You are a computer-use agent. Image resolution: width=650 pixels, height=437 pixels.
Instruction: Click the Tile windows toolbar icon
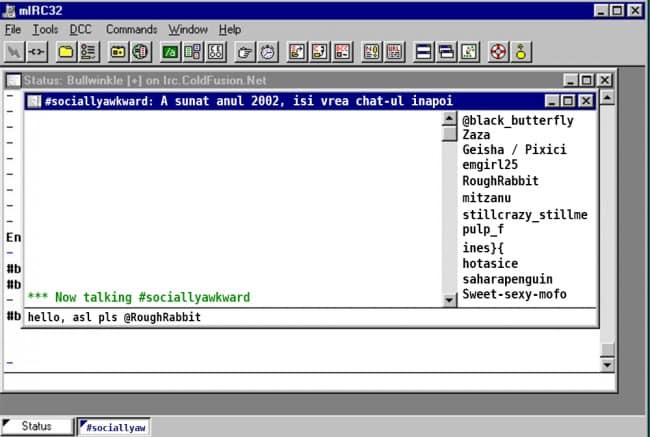click(424, 52)
